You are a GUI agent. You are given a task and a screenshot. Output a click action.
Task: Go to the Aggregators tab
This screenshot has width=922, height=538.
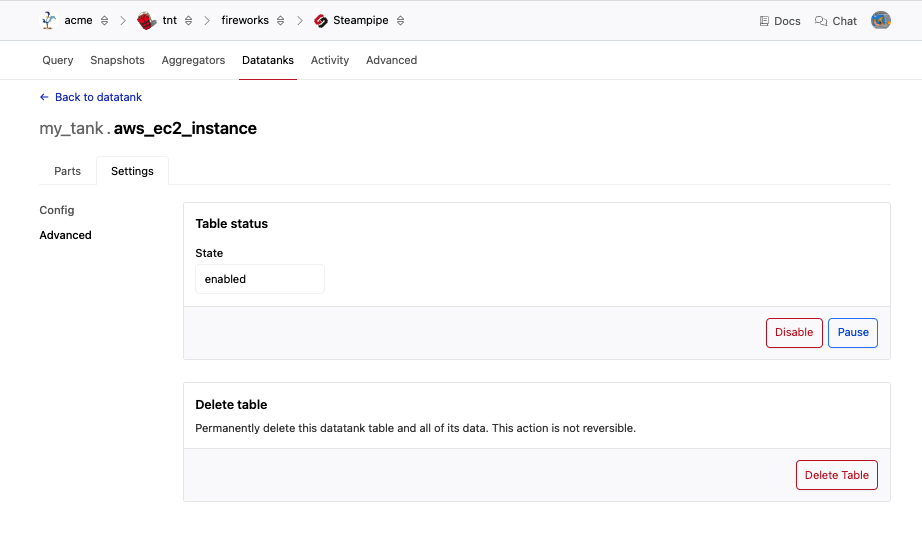[x=193, y=60]
